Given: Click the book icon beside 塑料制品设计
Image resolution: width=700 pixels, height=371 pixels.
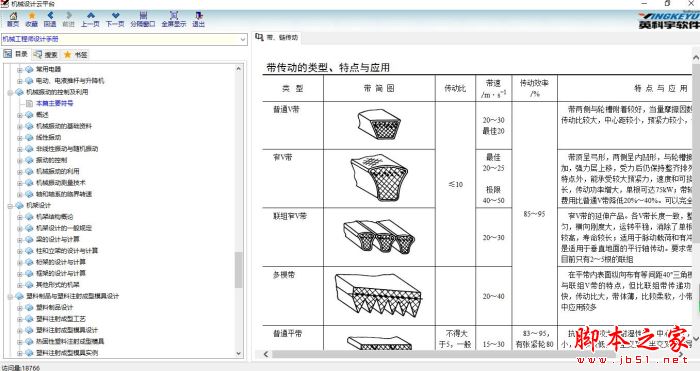Looking at the screenshot, I should tap(29, 308).
